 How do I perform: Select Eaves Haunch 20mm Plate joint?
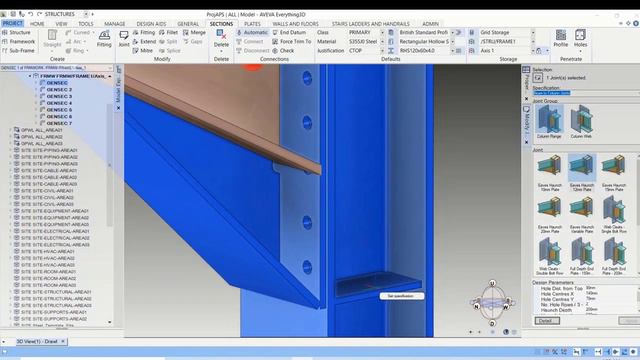[x=549, y=215]
